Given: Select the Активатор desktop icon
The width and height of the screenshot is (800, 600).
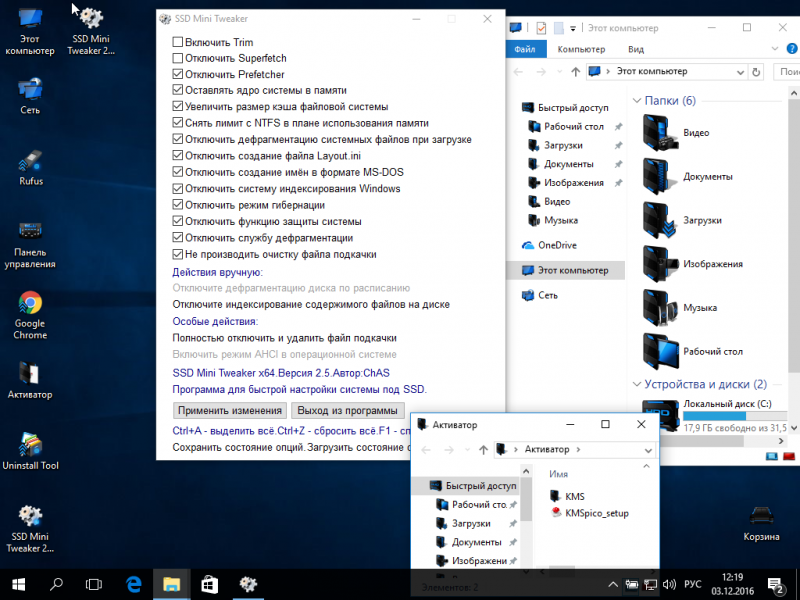Looking at the screenshot, I should 30,380.
